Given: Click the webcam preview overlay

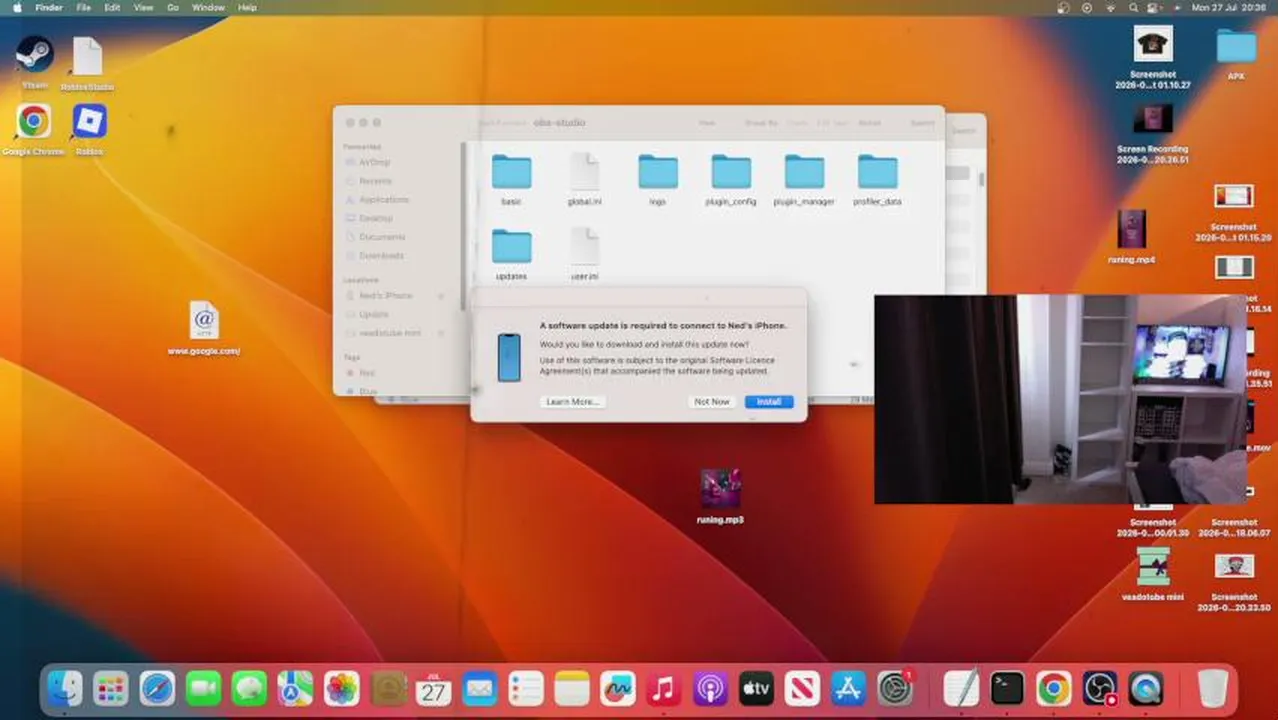Looking at the screenshot, I should 1060,399.
